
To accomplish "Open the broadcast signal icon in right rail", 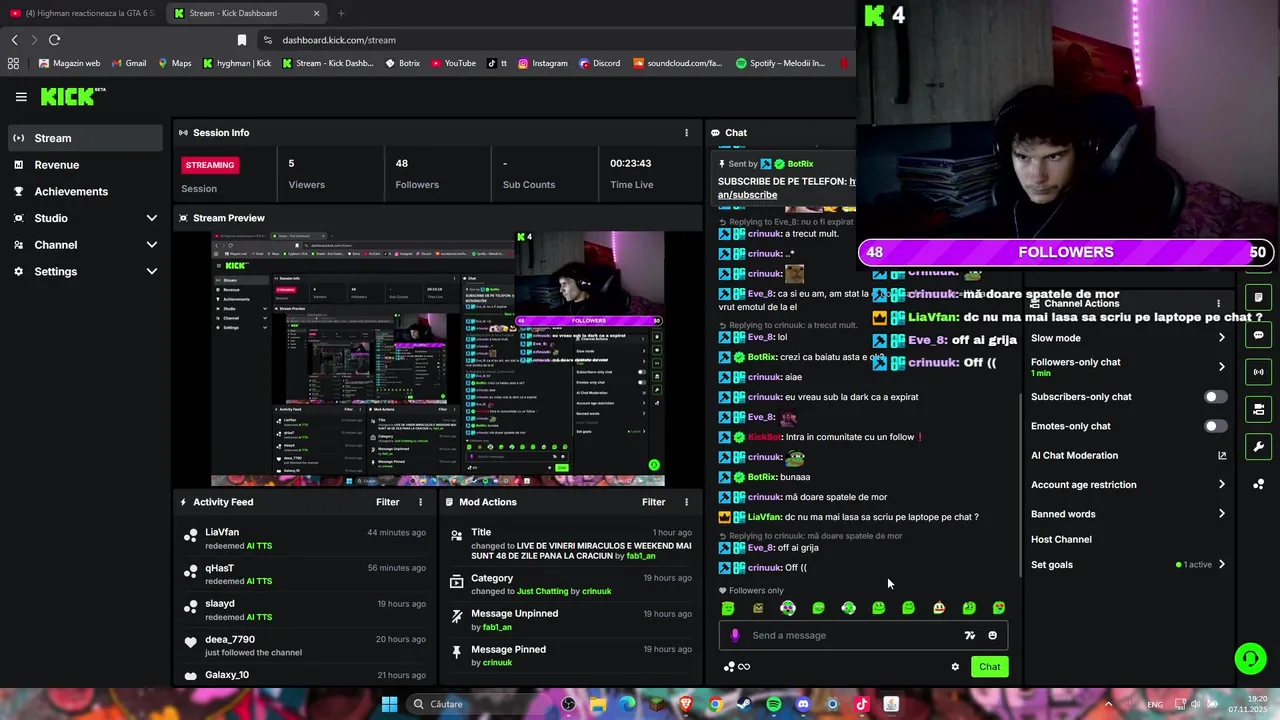I will [x=1258, y=372].
